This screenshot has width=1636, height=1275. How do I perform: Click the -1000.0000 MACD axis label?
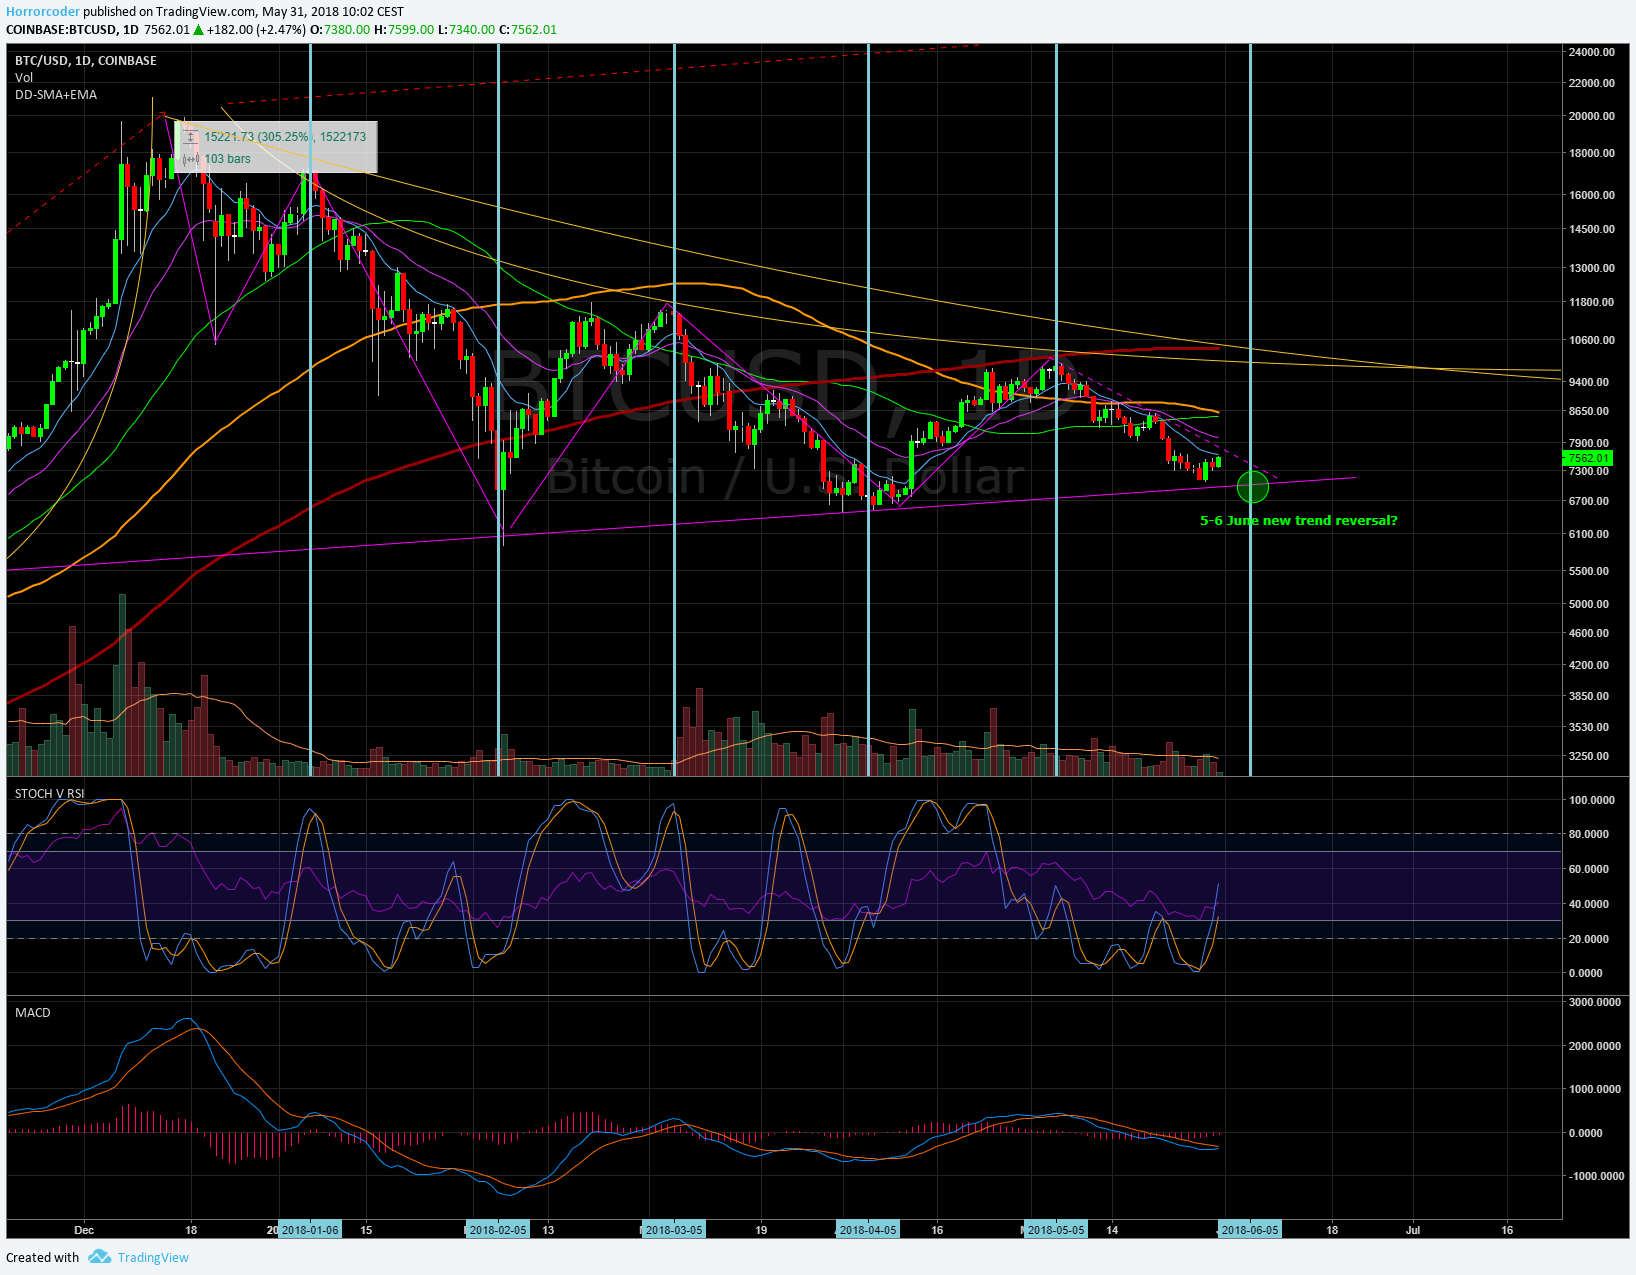pyautogui.click(x=1595, y=1176)
